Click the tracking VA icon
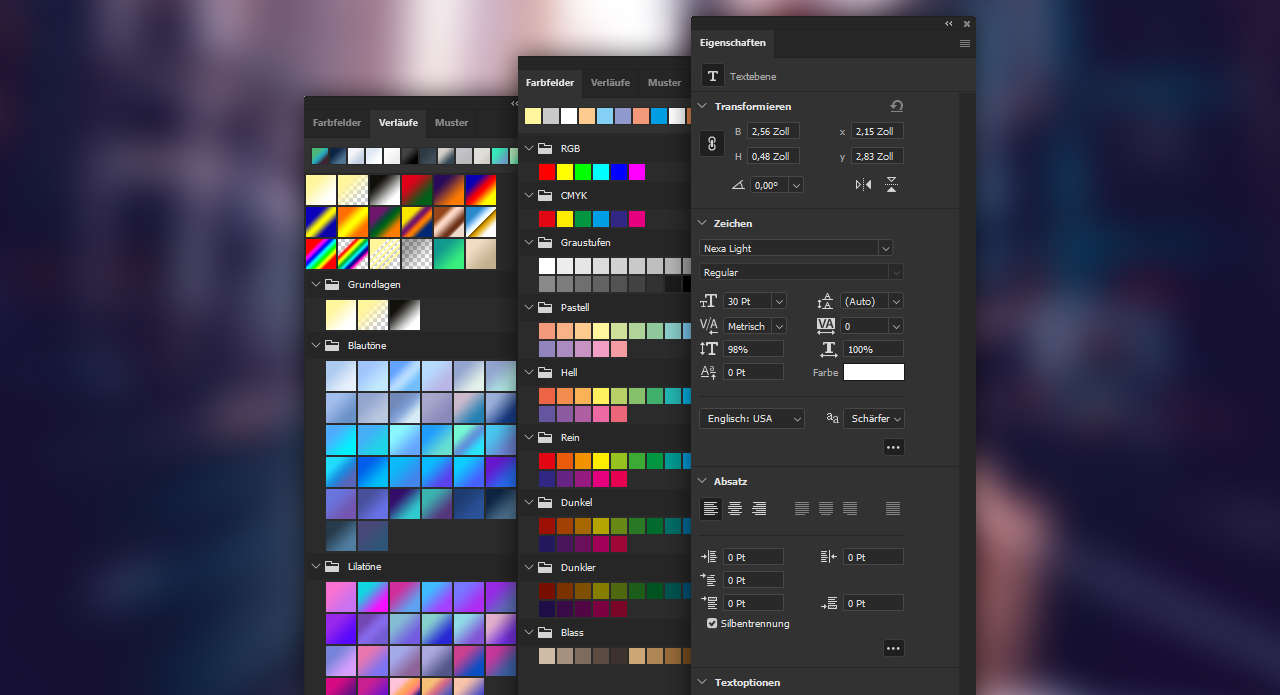The width and height of the screenshot is (1280, 695). tap(826, 325)
